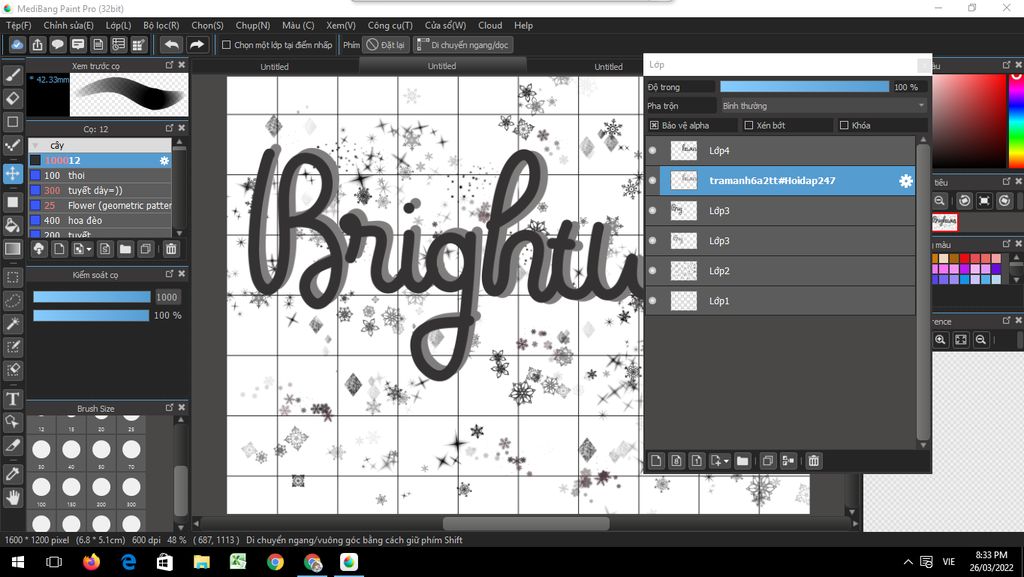Delete the selected layer with trash icon
1024x577 pixels.
tap(814, 461)
